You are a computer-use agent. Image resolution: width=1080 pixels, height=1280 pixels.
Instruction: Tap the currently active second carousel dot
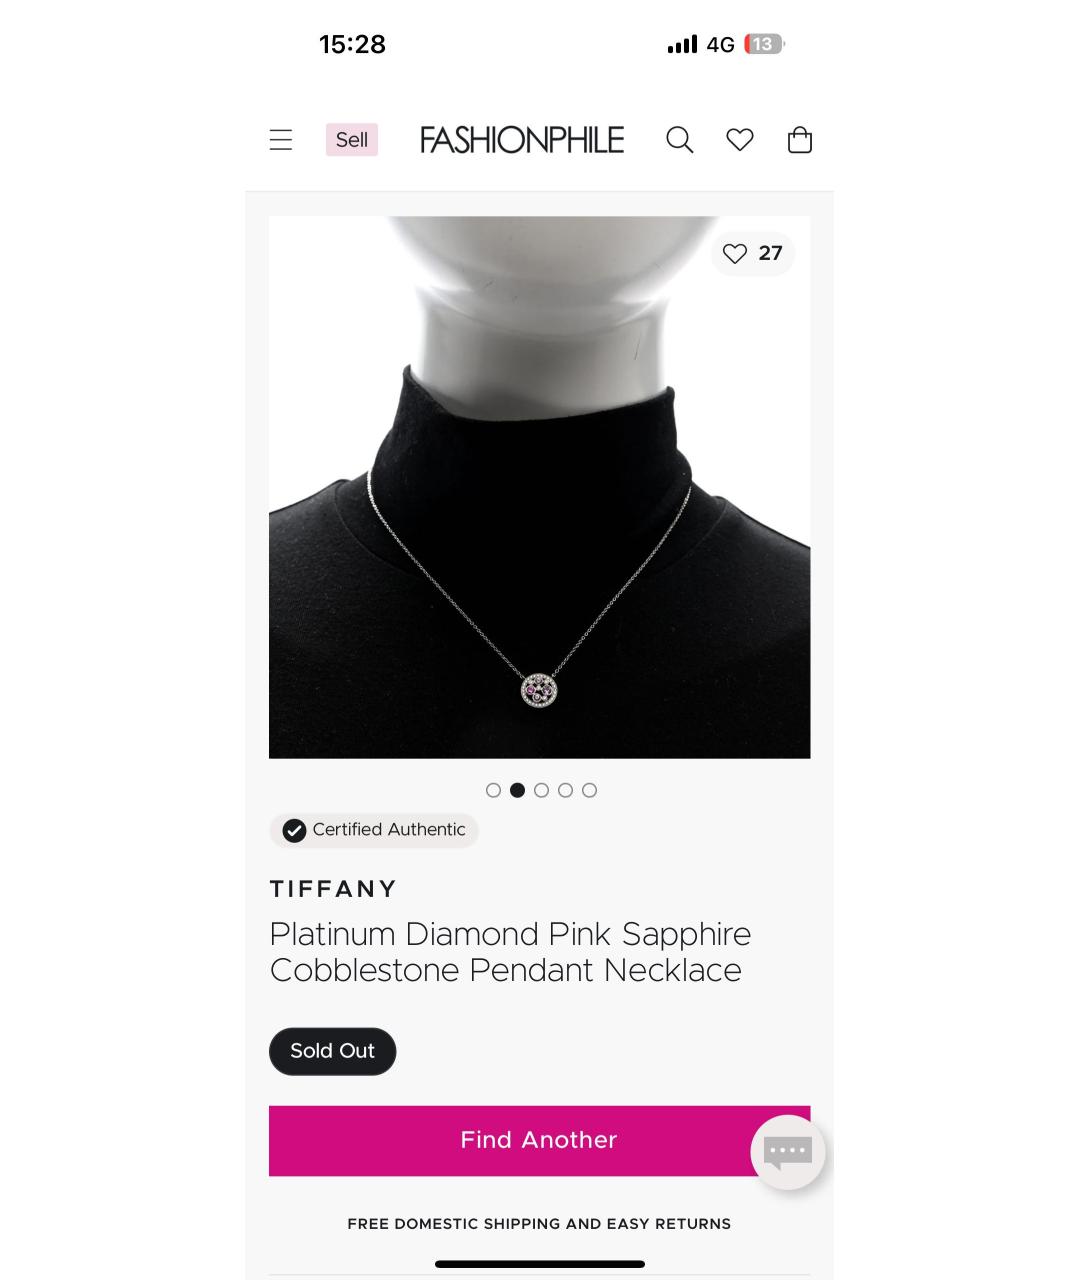pyautogui.click(x=517, y=790)
